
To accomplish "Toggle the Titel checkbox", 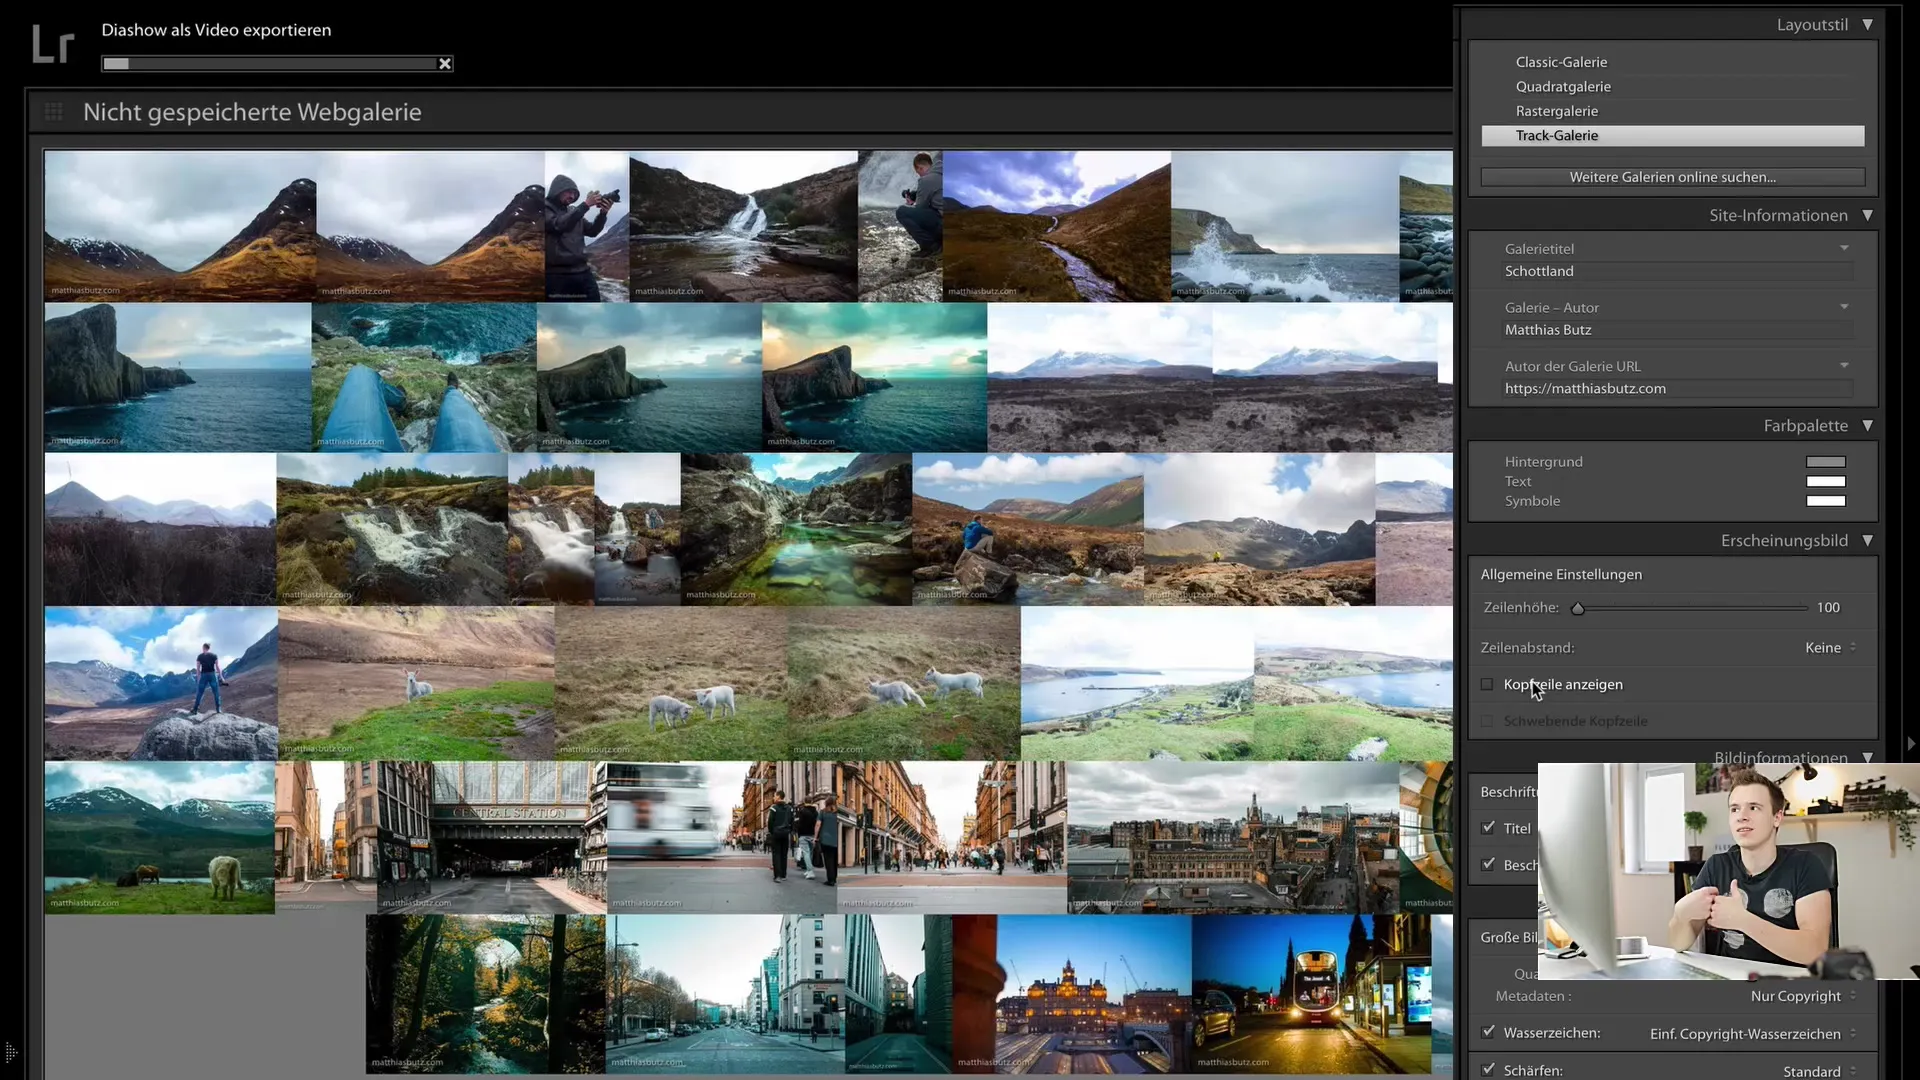I will click(1488, 828).
